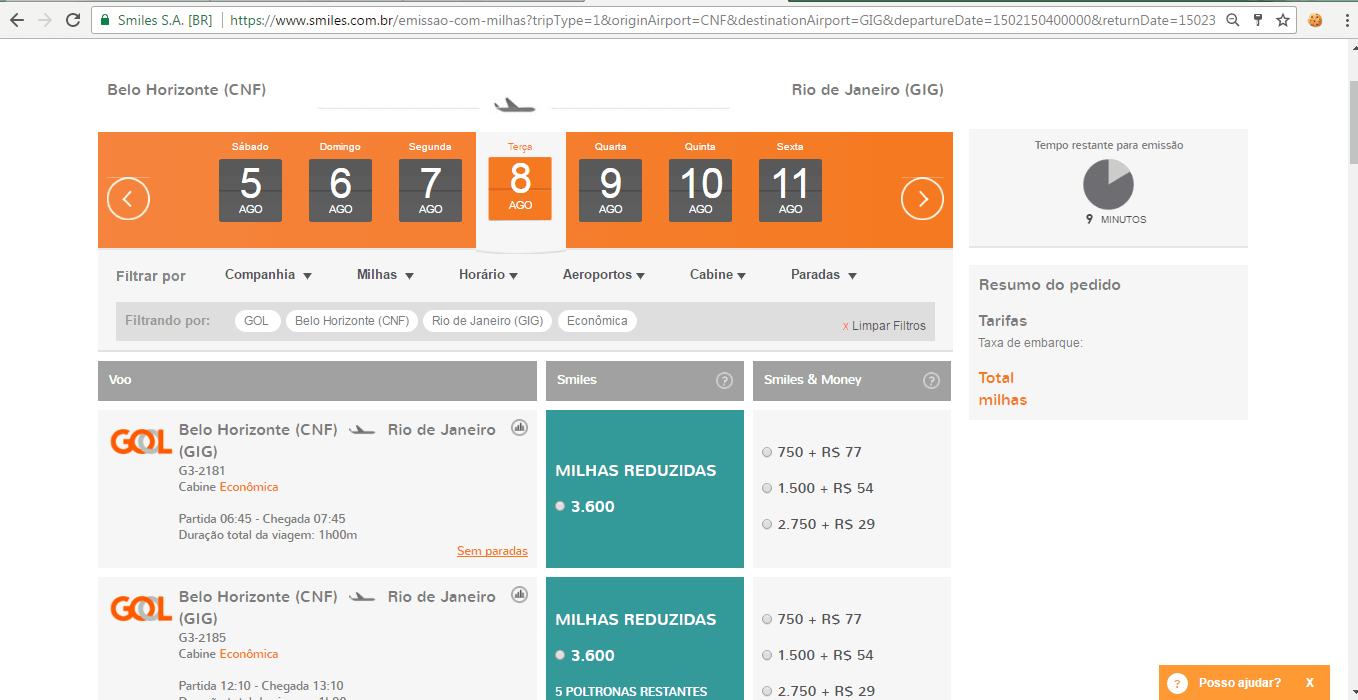Show previous dates with left arrow circle

click(128, 198)
